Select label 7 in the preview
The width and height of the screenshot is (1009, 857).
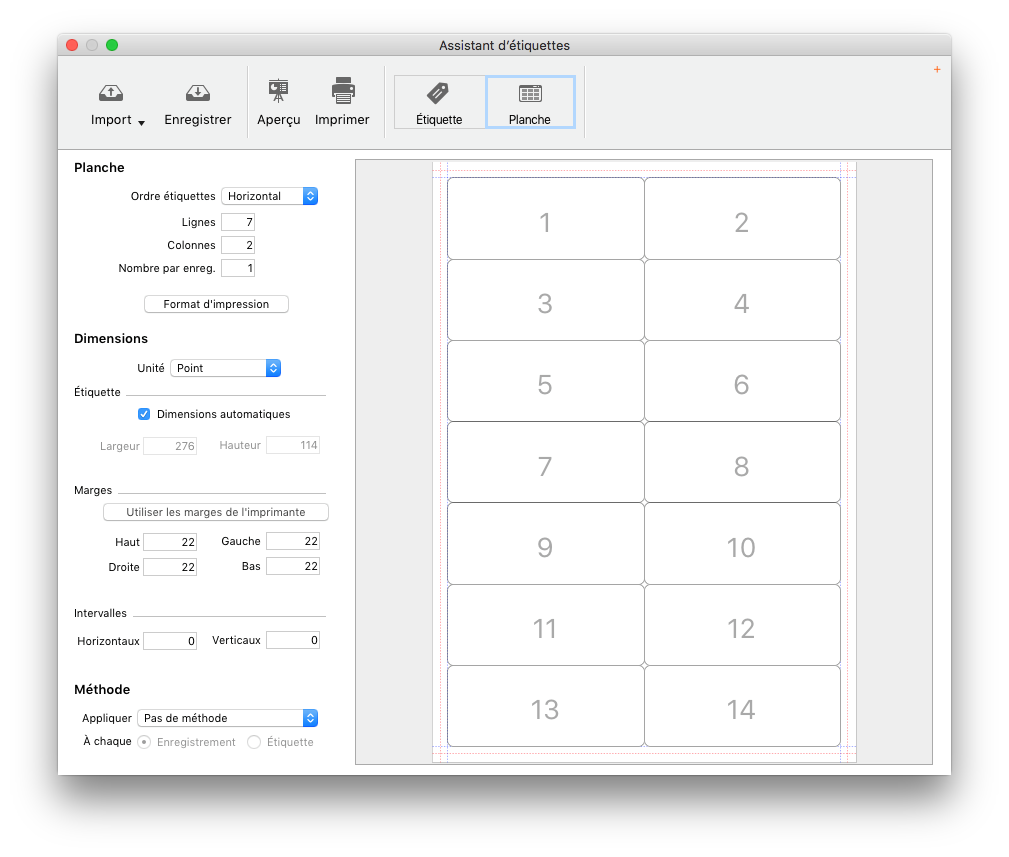click(x=545, y=466)
